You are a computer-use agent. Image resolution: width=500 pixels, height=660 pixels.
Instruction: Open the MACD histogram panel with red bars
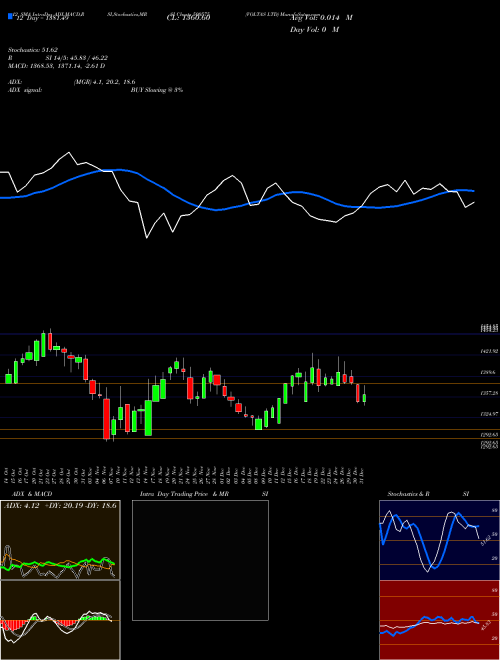coord(60,620)
